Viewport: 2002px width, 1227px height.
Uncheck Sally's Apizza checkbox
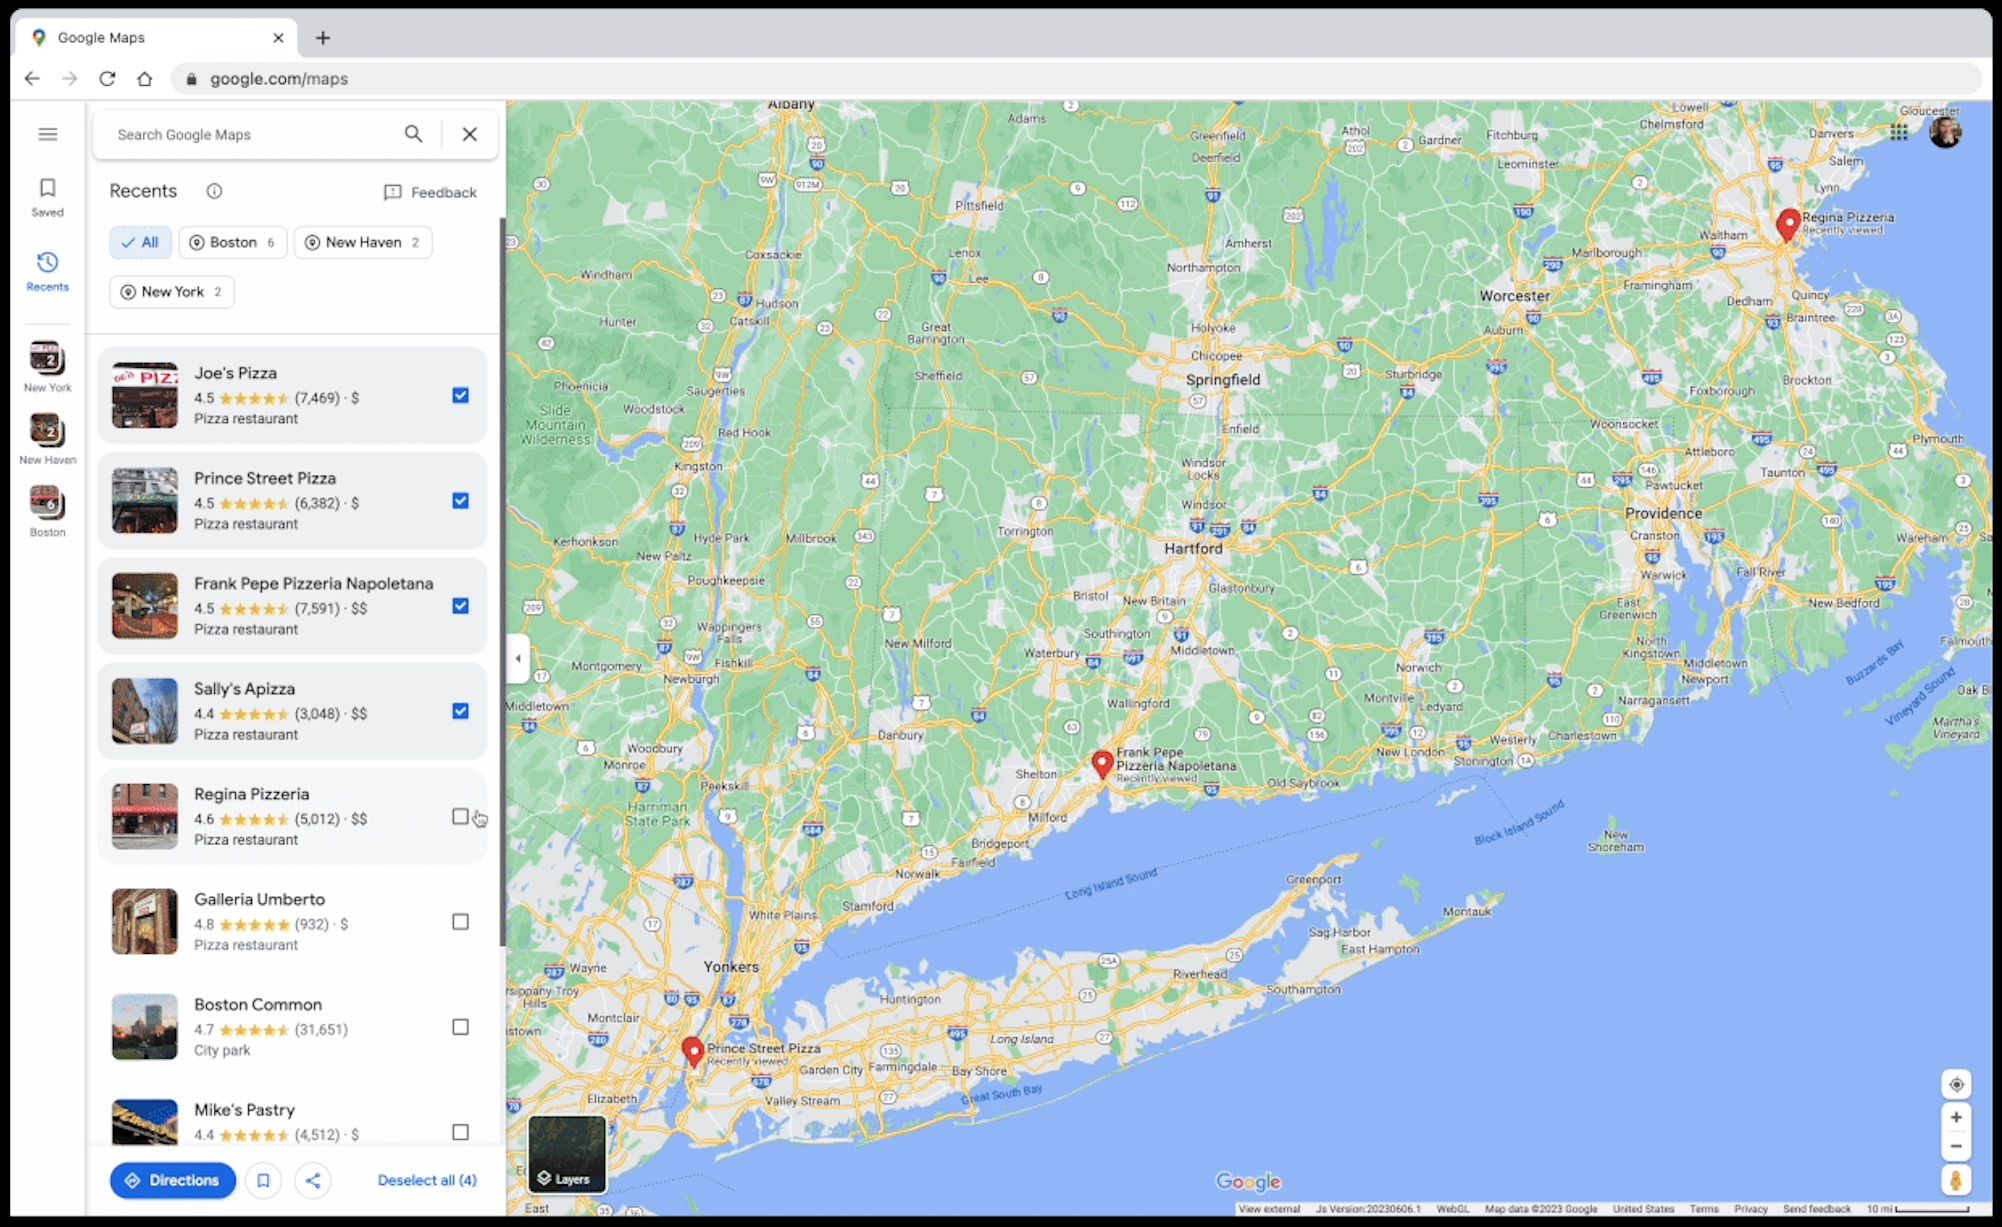click(460, 711)
